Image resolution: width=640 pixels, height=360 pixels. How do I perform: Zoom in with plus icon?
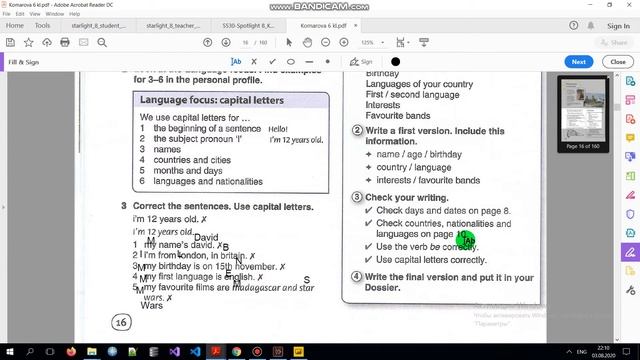pos(344,42)
